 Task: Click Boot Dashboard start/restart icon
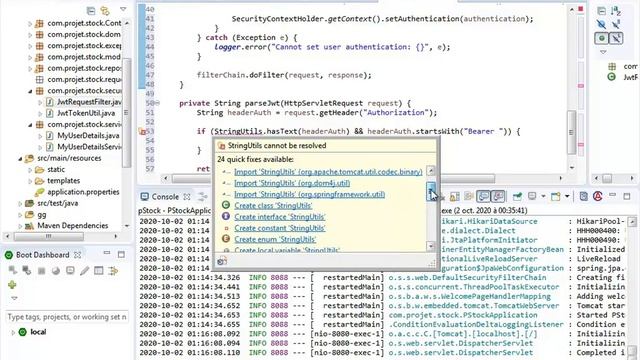[13, 270]
